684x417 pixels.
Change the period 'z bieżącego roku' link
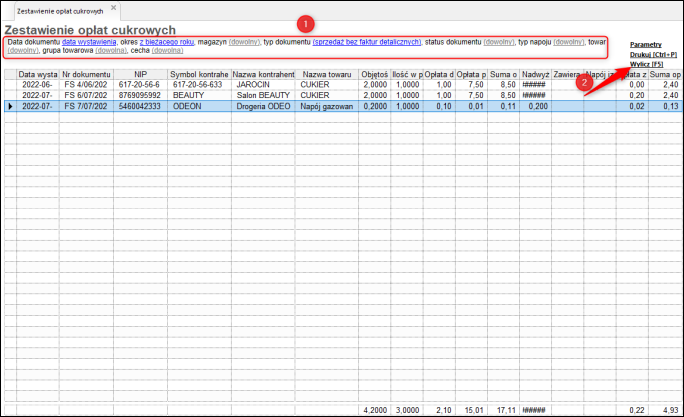point(167,42)
